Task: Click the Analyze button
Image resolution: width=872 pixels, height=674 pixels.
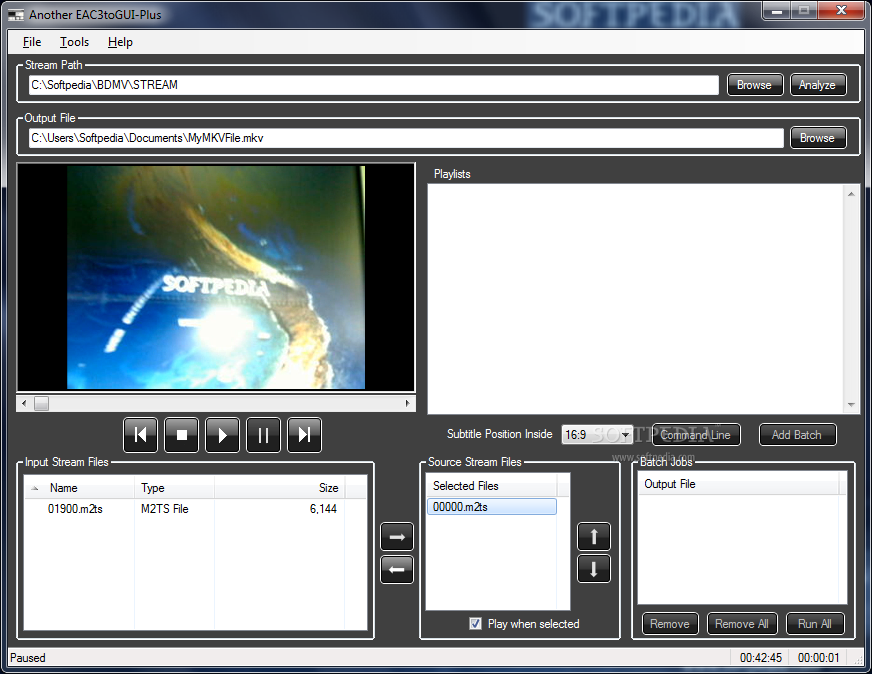Action: coord(818,85)
